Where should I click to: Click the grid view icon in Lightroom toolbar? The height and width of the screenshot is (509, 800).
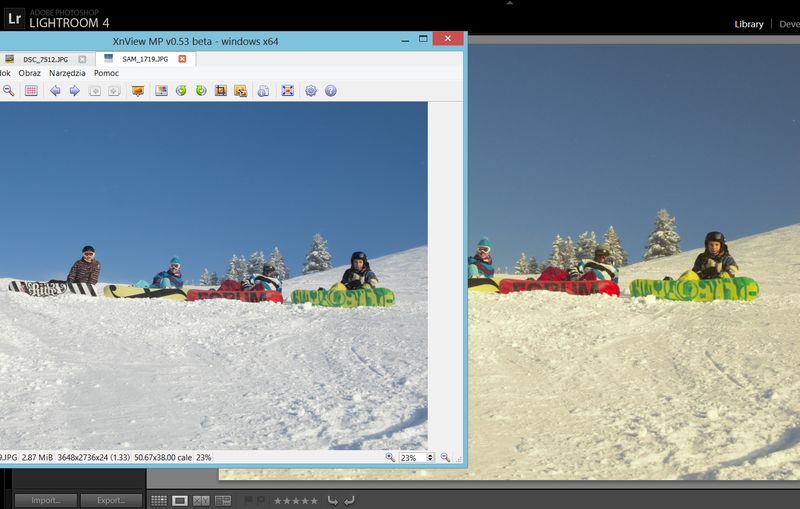click(159, 500)
